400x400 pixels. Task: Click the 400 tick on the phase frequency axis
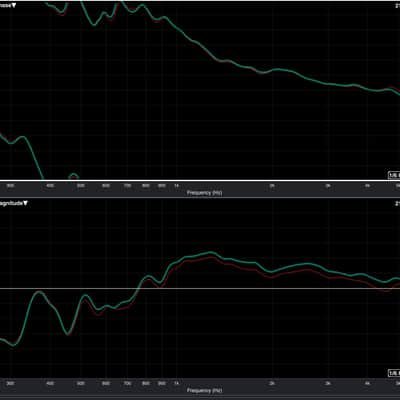[50, 185]
